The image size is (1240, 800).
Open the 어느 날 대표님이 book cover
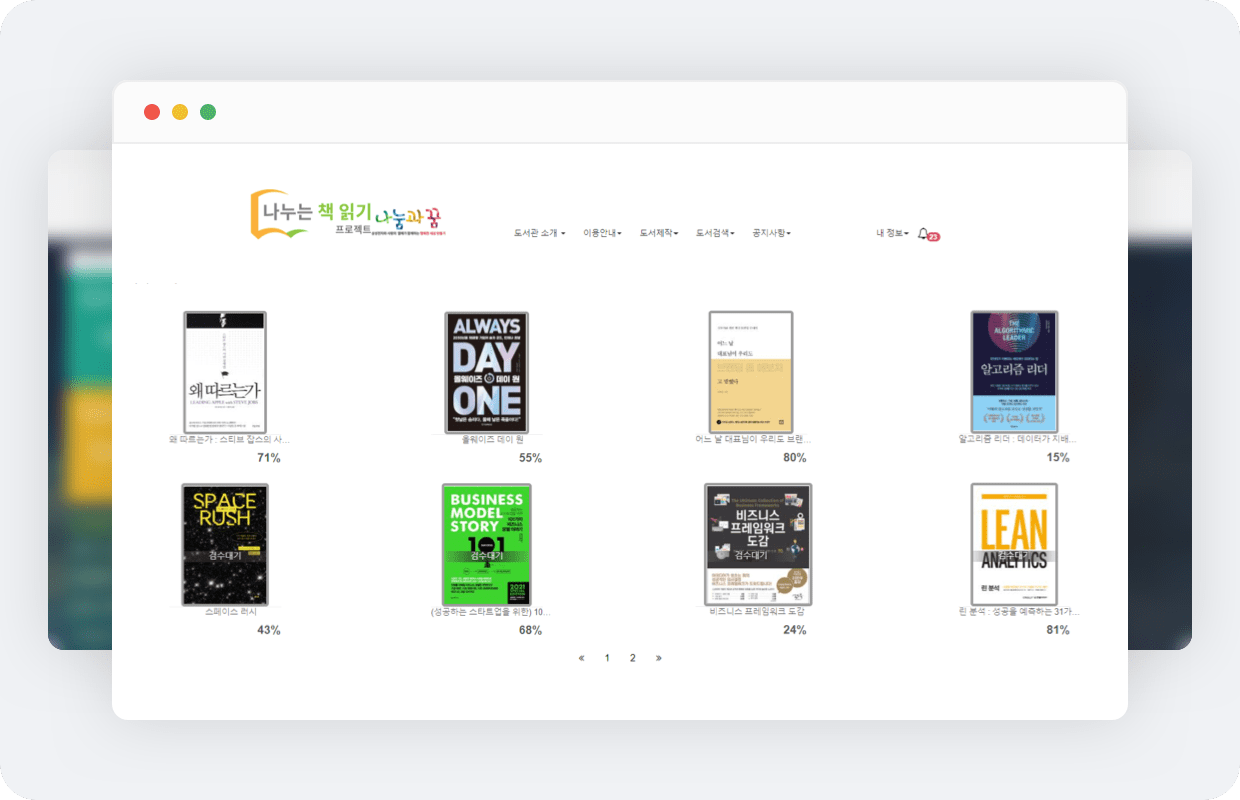[x=751, y=372]
